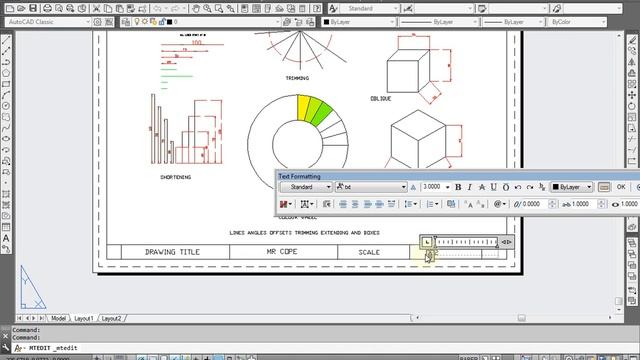Viewport: 640px width, 360px height.
Task: Switch to the Layout2 tab
Action: pos(111,318)
